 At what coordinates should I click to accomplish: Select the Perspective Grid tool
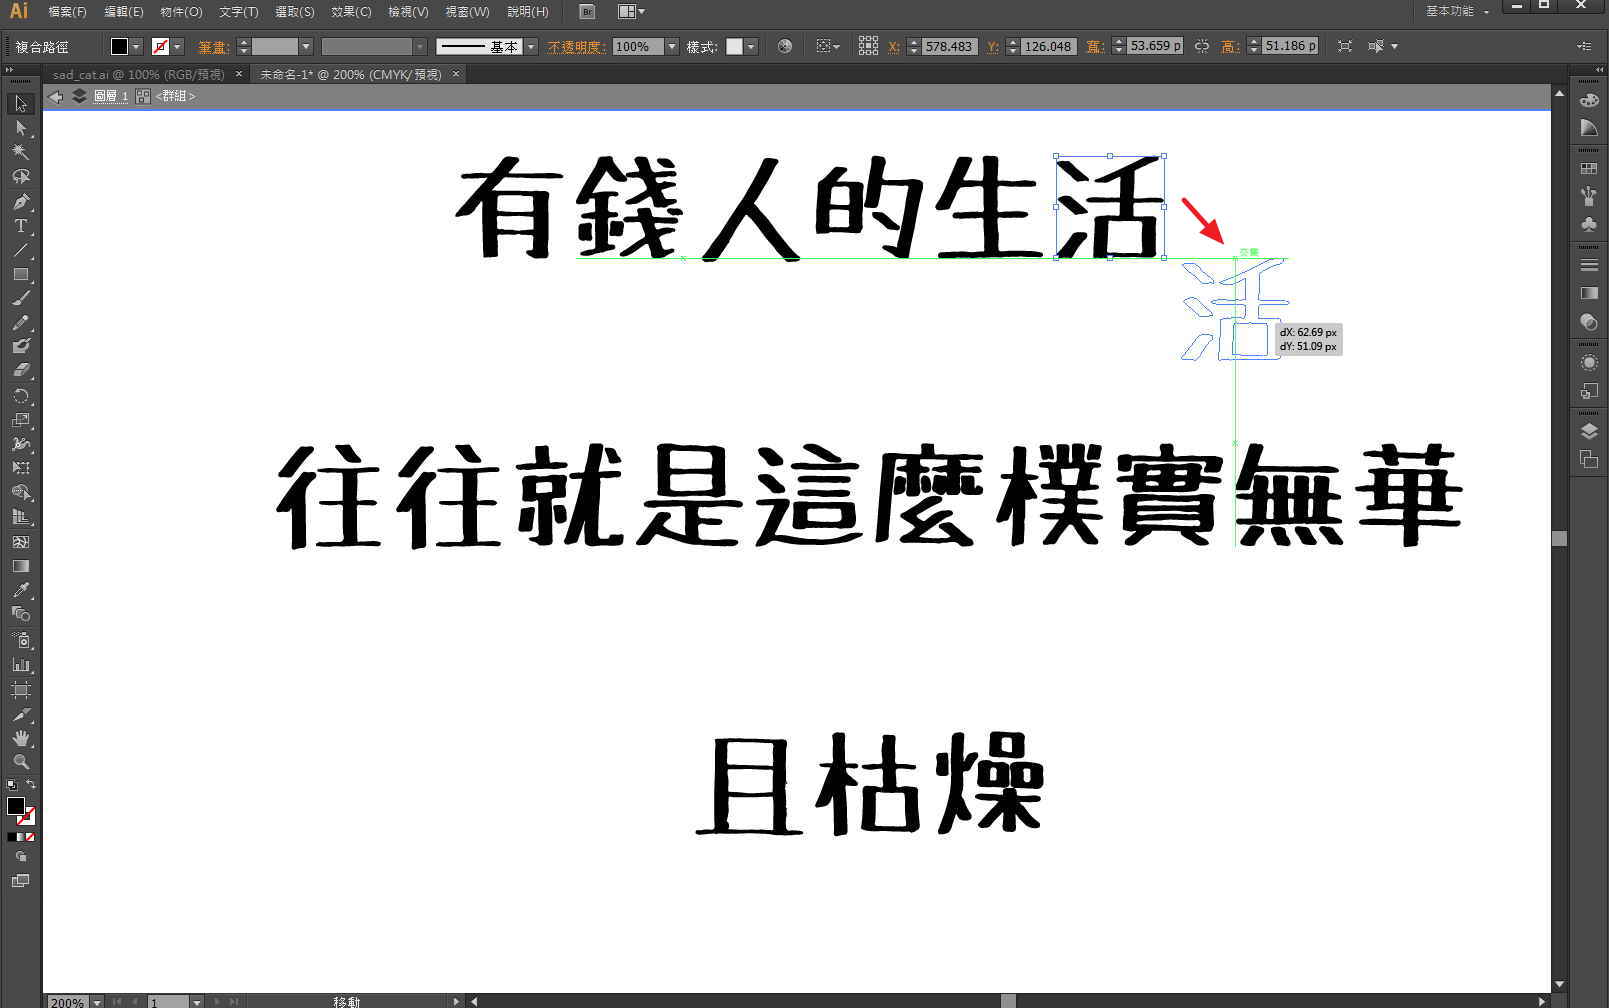[21, 517]
